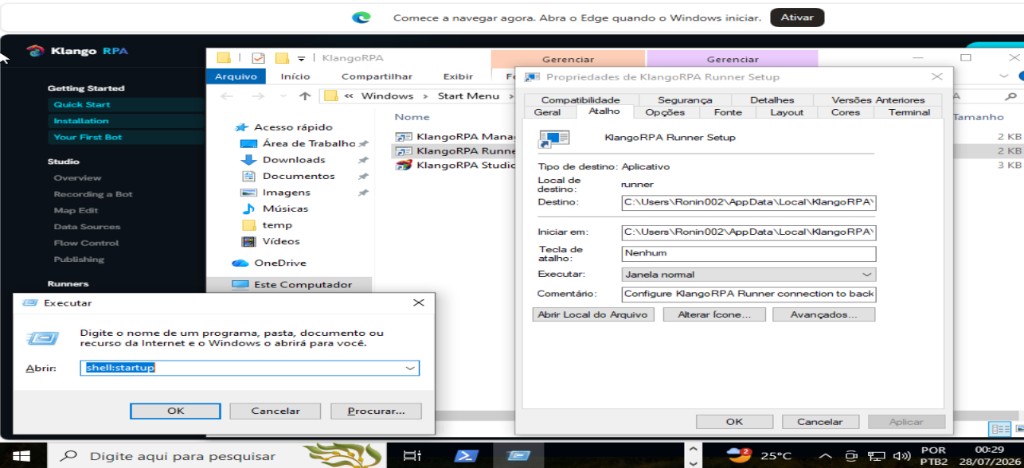Open the Detalhes tab
Viewport: 1024px width, 468px height.
click(772, 100)
